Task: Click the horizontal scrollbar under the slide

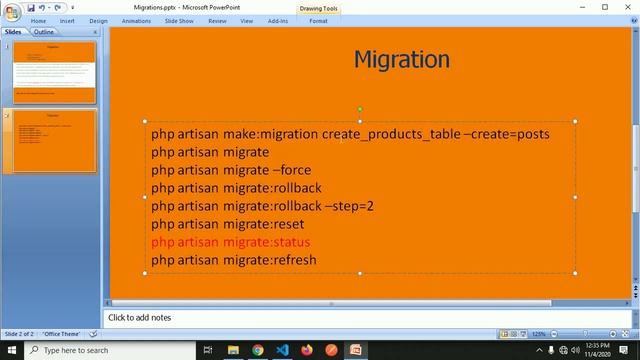Action: pyautogui.click(x=331, y=303)
